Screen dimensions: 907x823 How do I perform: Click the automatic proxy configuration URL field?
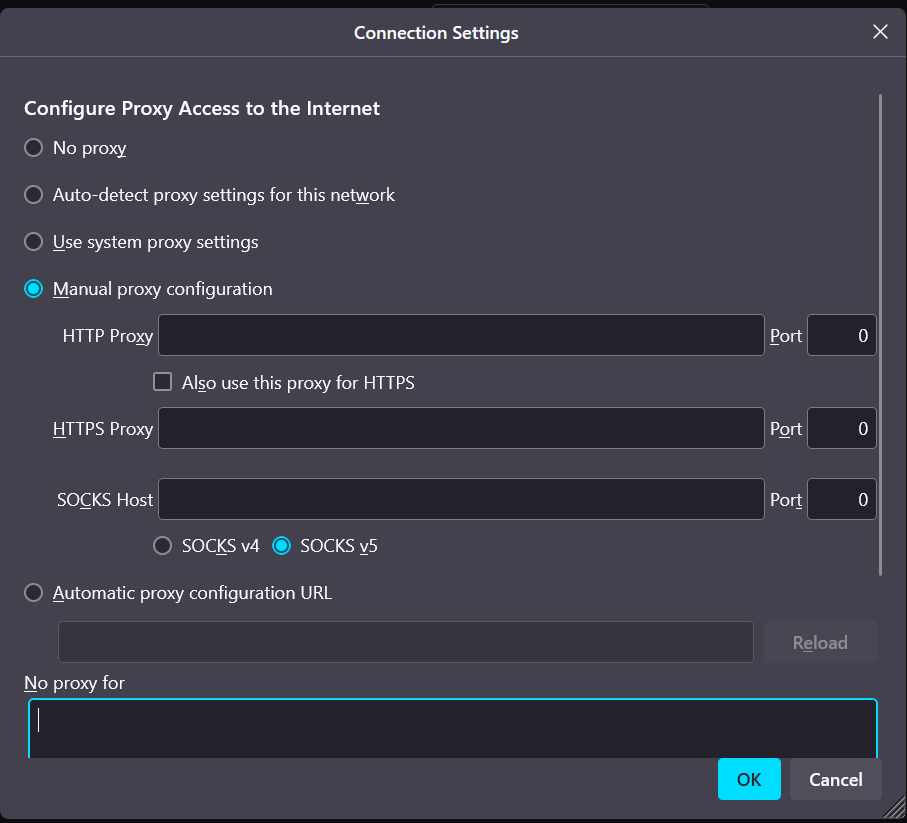pos(405,642)
